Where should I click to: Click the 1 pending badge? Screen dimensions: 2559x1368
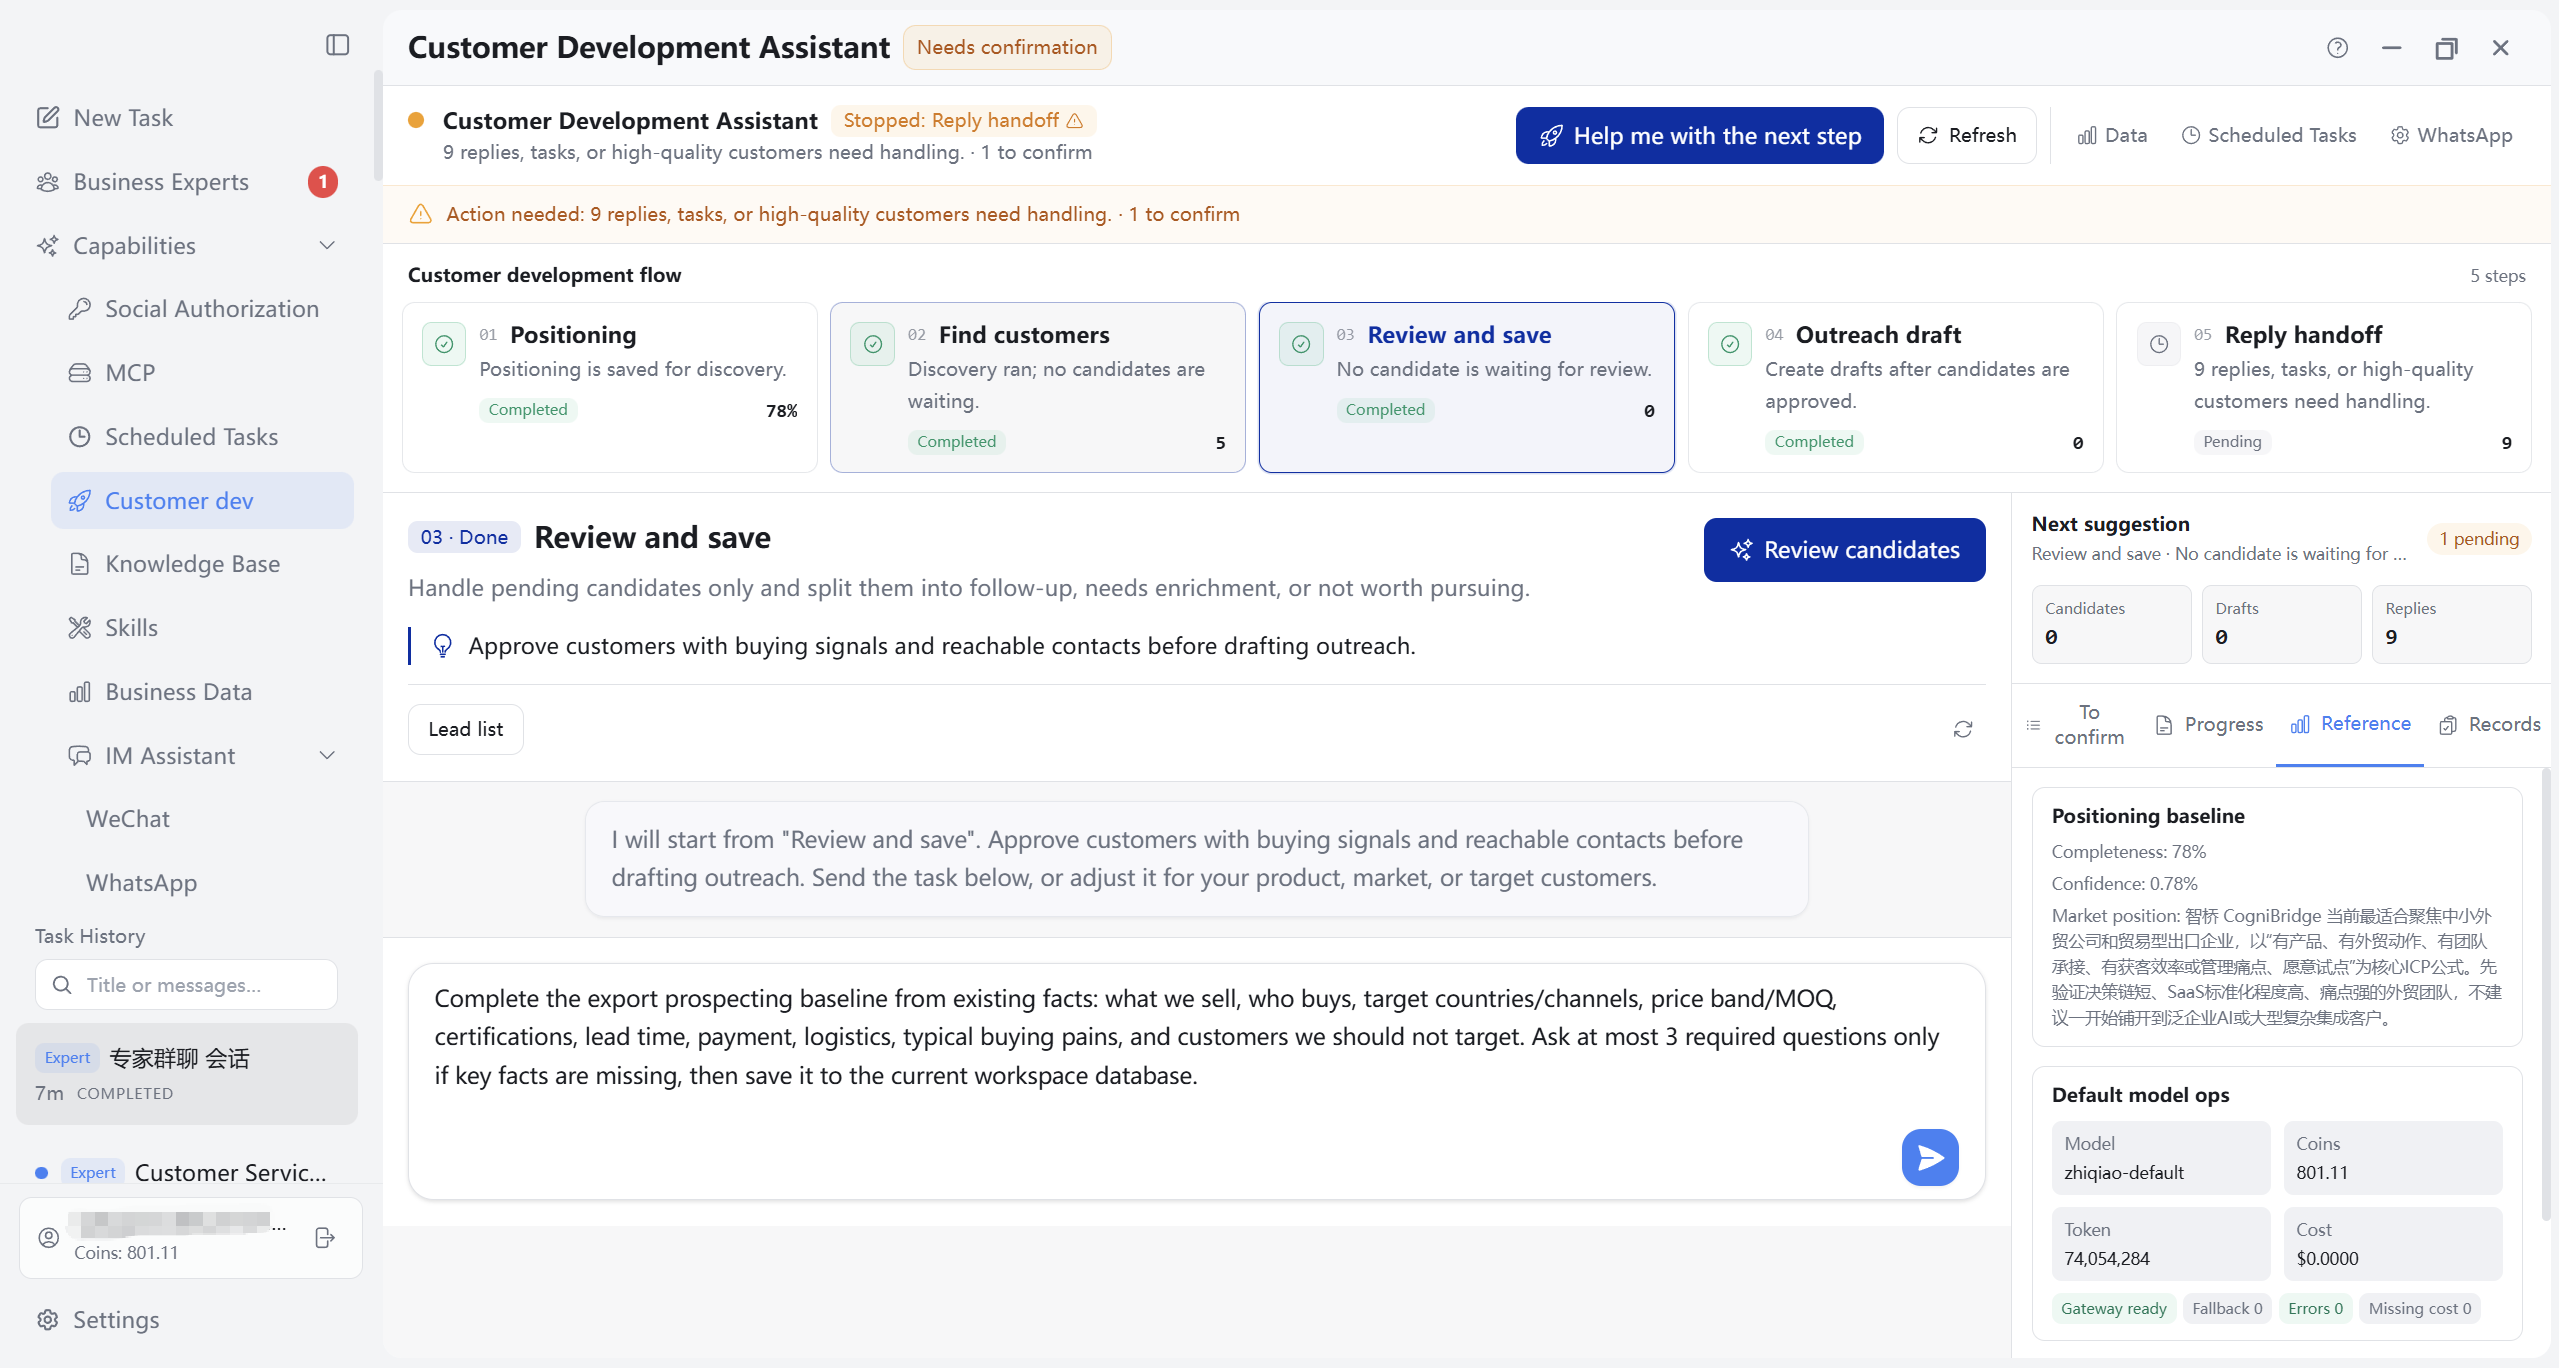click(2478, 539)
